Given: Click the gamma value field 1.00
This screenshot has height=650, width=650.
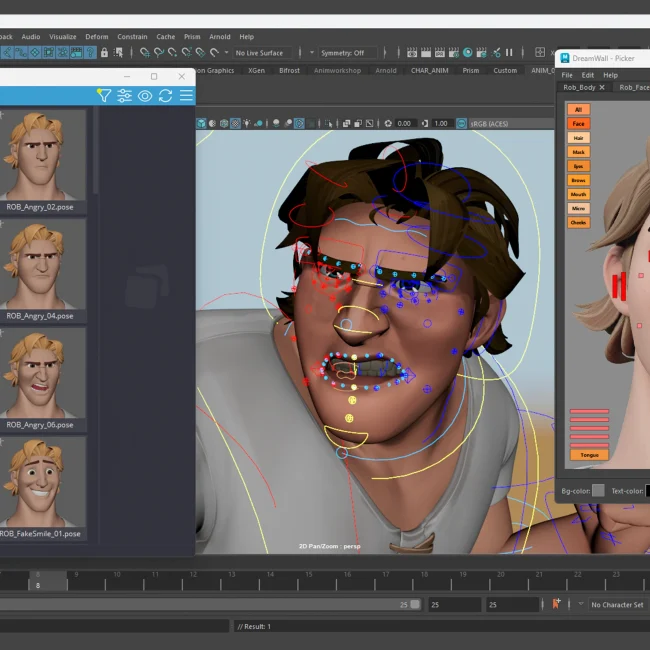Looking at the screenshot, I should pos(441,124).
